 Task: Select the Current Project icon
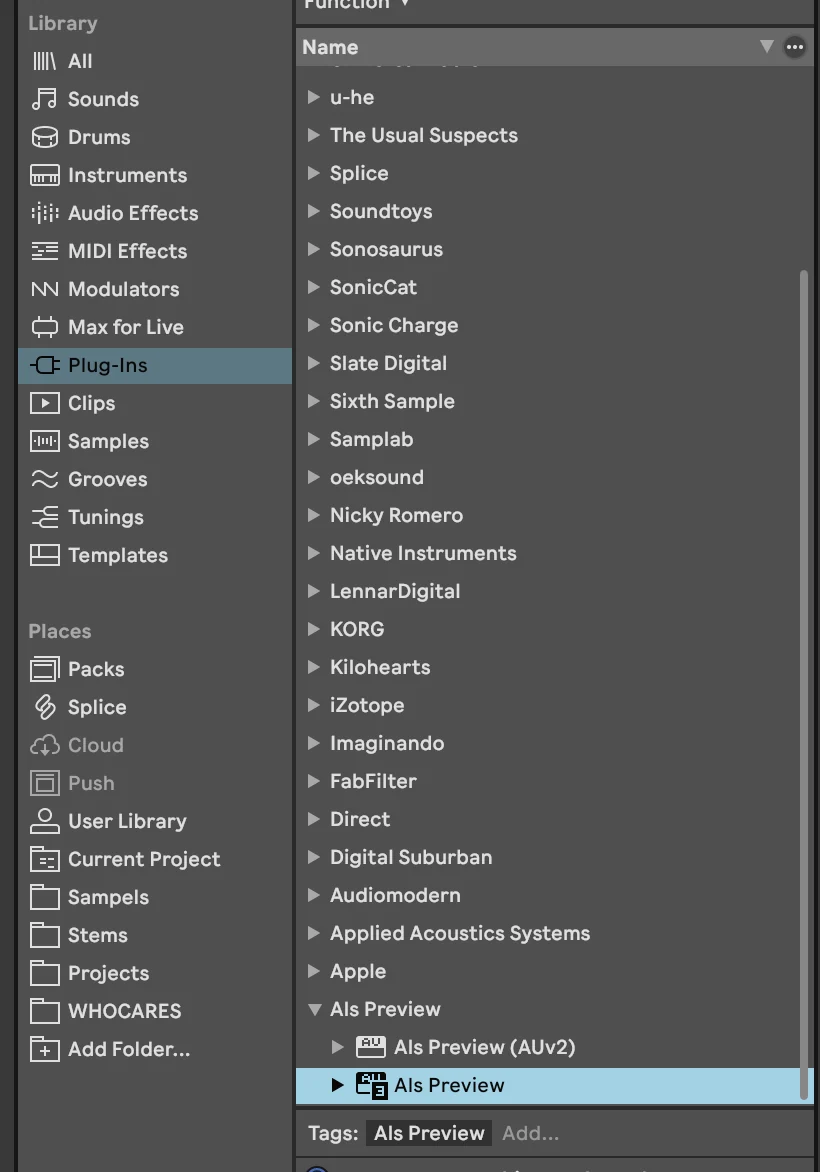click(x=44, y=860)
